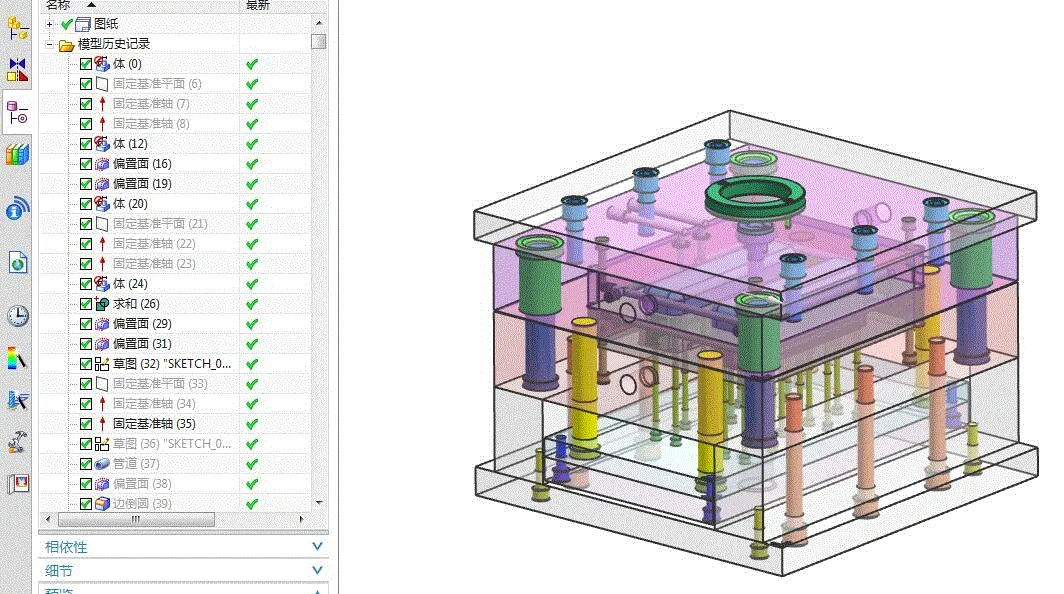1064x594 pixels.
Task: Uncheck the 体 (0) feature checkbox
Action: click(x=86, y=64)
